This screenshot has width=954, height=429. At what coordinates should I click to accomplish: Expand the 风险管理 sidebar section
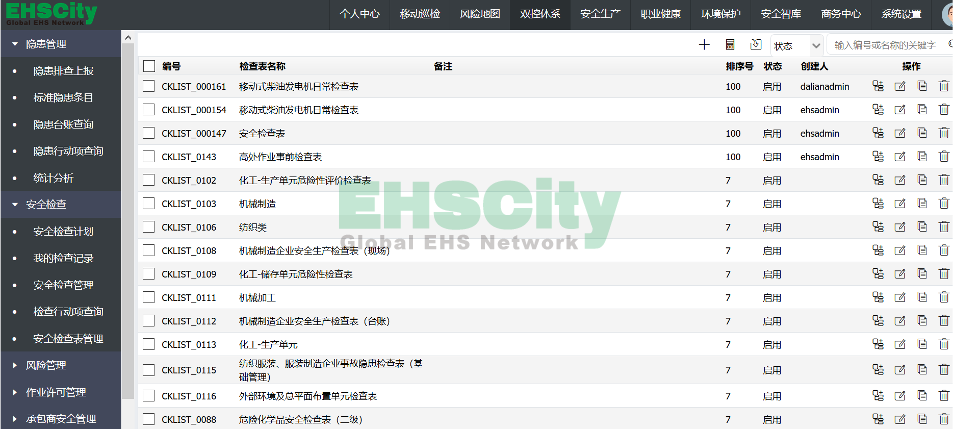pyautogui.click(x=61, y=365)
